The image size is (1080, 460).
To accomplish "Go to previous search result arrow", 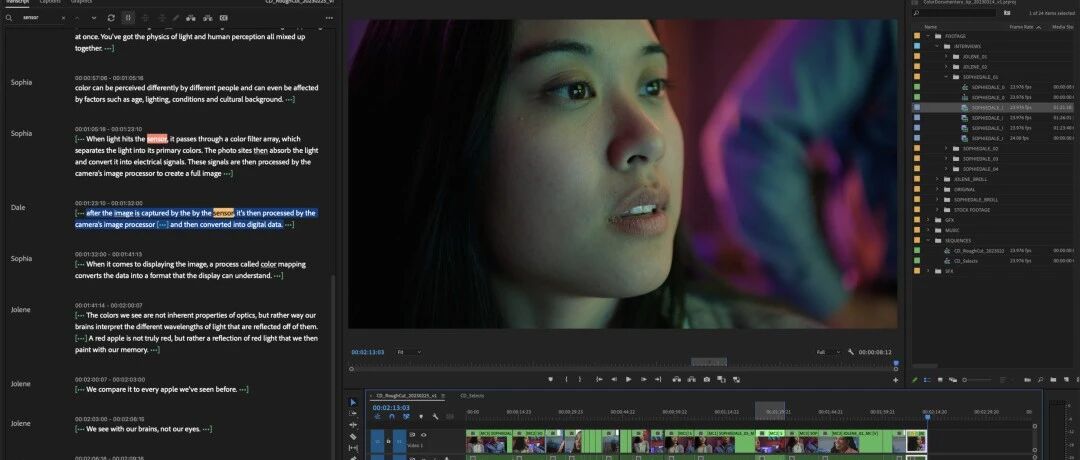I will [x=77, y=18].
